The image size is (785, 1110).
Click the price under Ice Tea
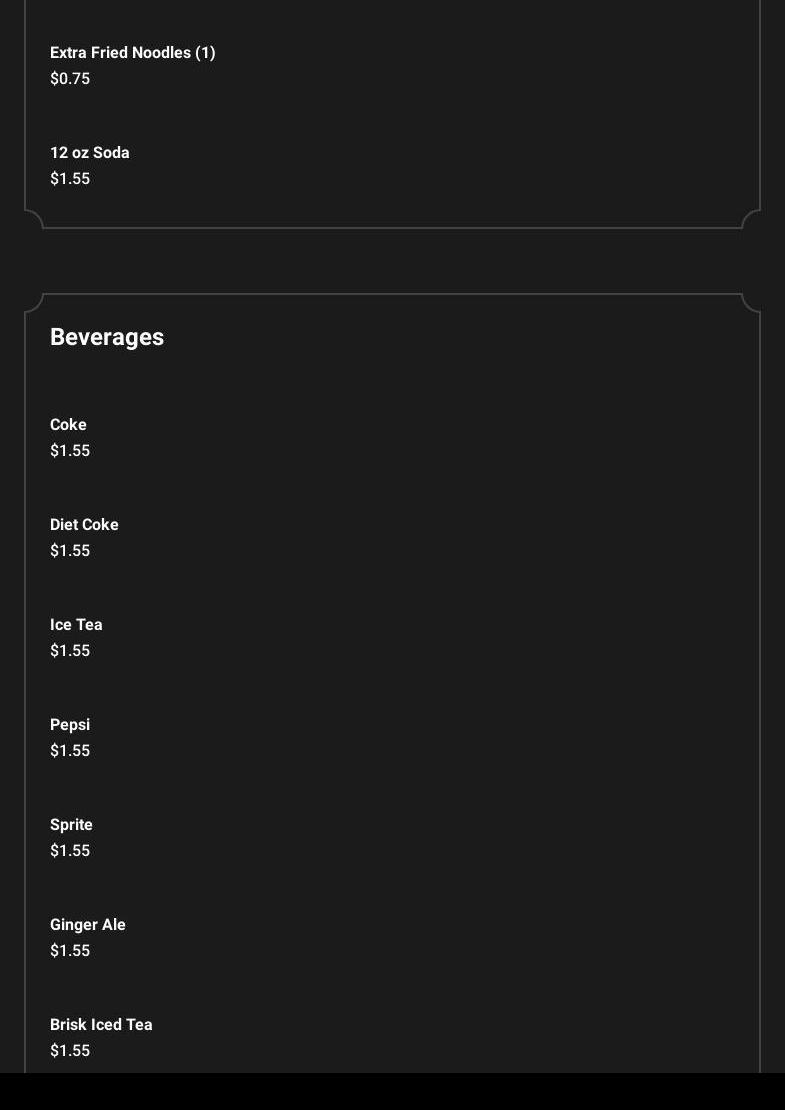pyautogui.click(x=70, y=651)
